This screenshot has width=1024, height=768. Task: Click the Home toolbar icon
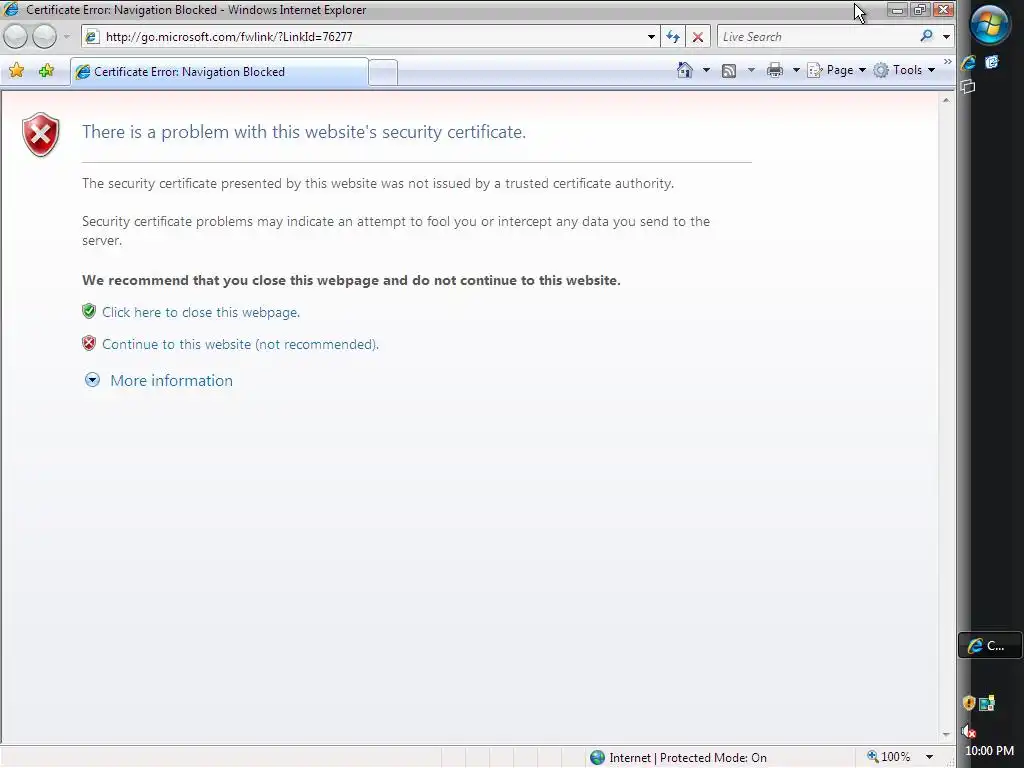click(x=684, y=70)
